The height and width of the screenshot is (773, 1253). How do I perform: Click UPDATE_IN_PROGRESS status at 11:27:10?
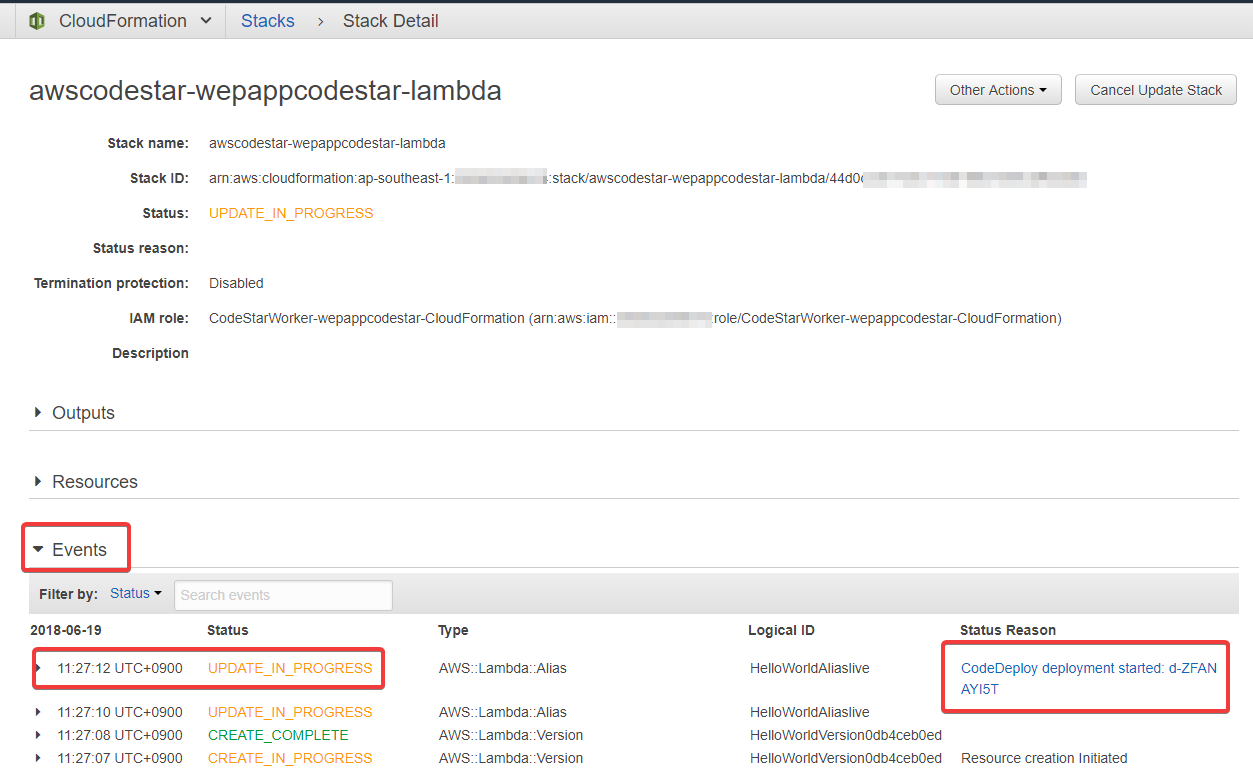tap(290, 712)
